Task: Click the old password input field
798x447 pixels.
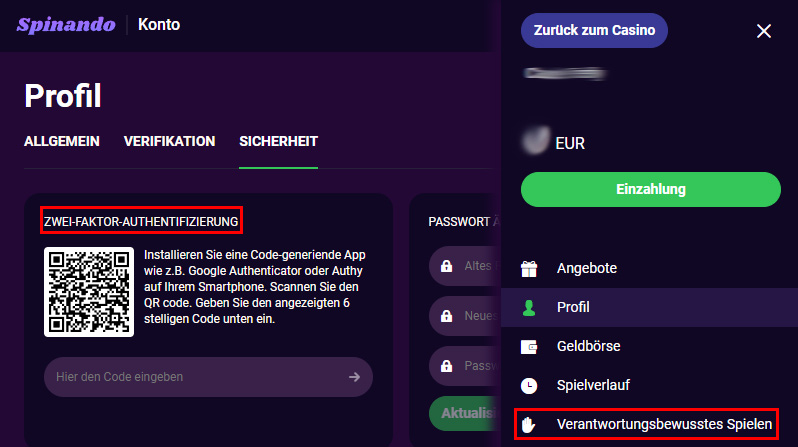Action: click(x=465, y=267)
